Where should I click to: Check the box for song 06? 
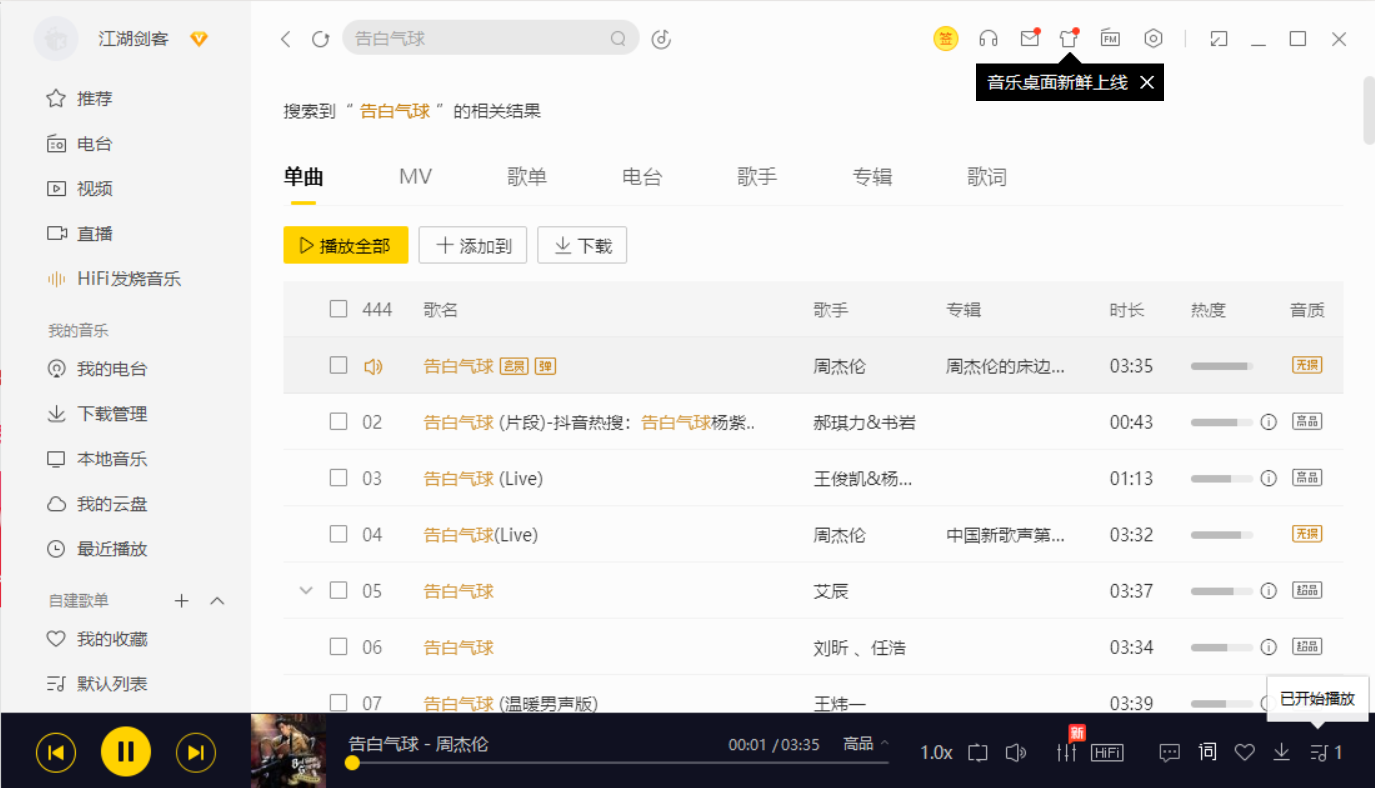click(x=338, y=646)
